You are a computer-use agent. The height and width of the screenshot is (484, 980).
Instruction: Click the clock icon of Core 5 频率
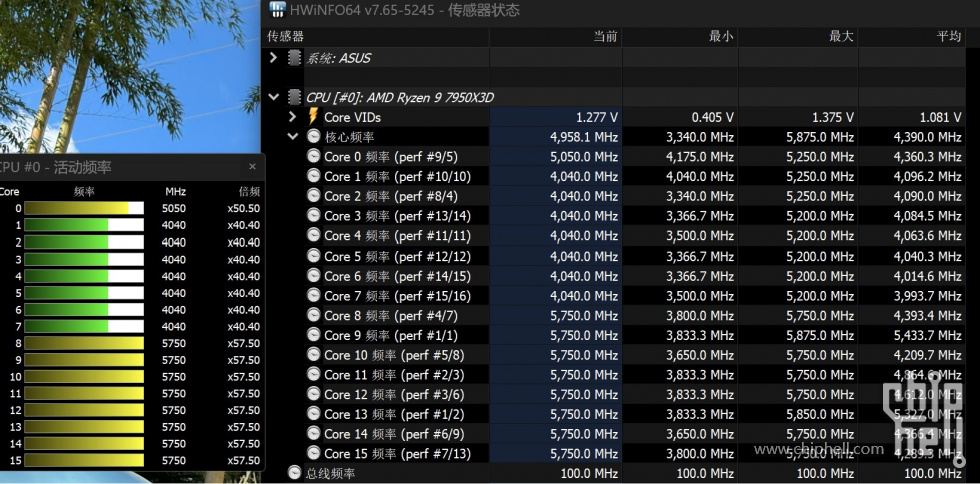click(x=313, y=256)
